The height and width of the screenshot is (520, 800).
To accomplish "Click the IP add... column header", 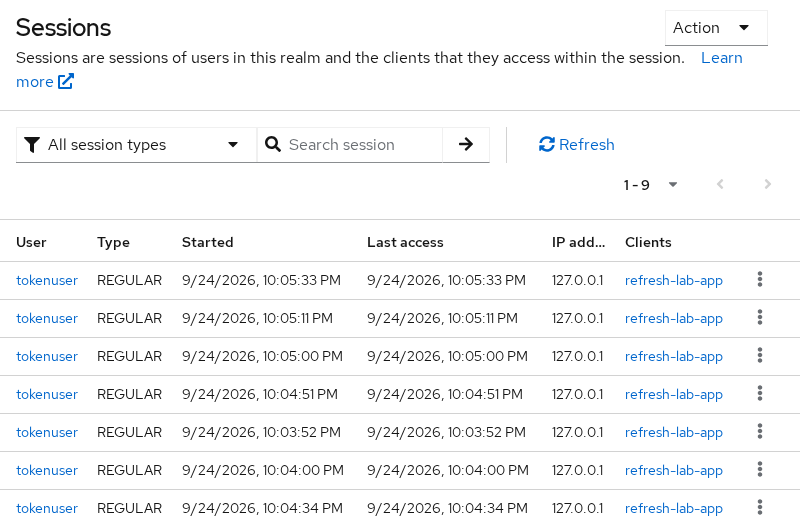I will [x=579, y=242].
